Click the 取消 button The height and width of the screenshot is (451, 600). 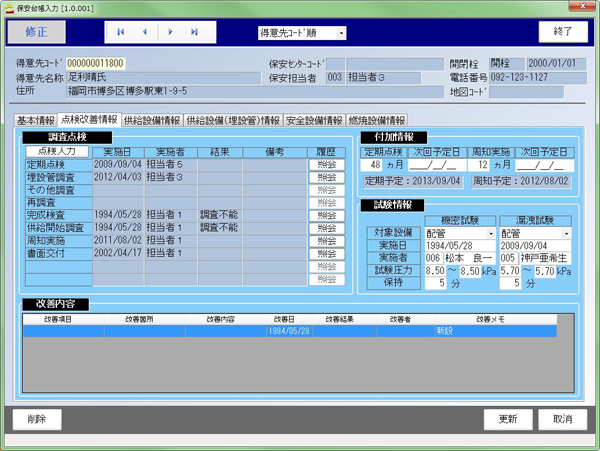point(563,419)
